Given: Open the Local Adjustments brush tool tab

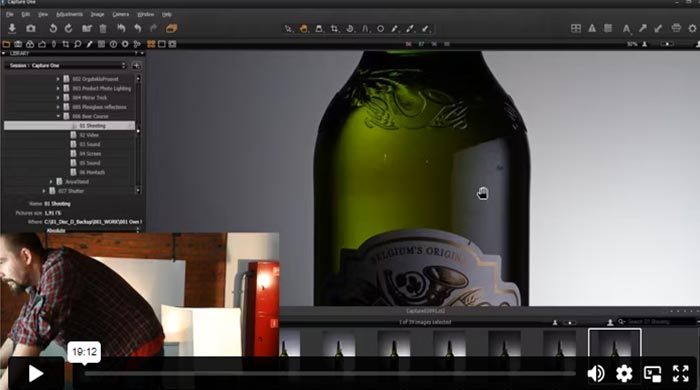Looking at the screenshot, I should (89, 44).
